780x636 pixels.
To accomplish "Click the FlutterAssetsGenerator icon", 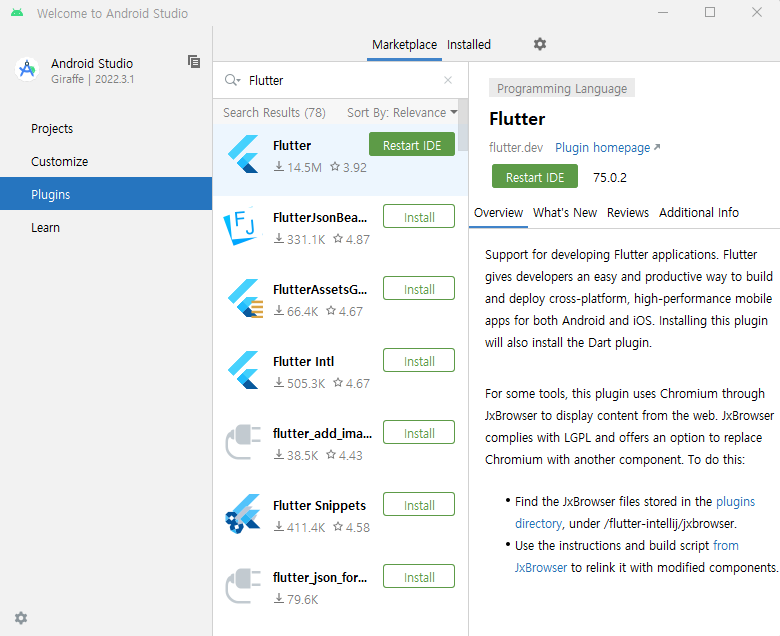I will click(245, 298).
